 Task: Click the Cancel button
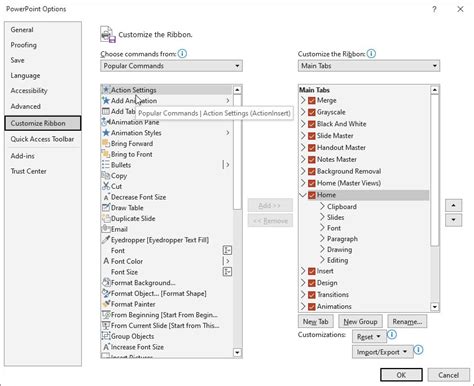pos(448,375)
